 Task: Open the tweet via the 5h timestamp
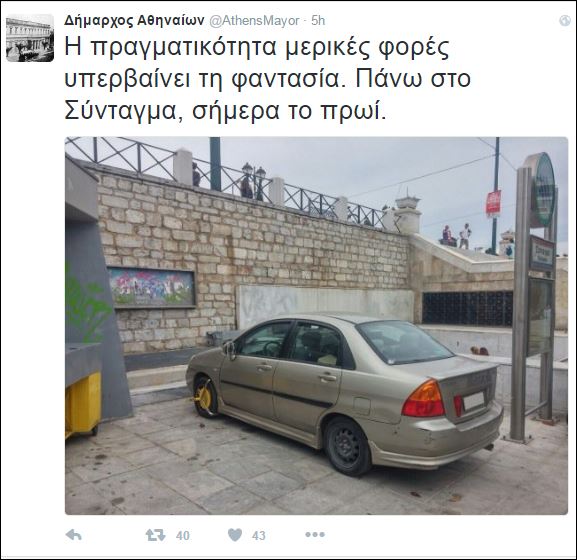tap(318, 21)
